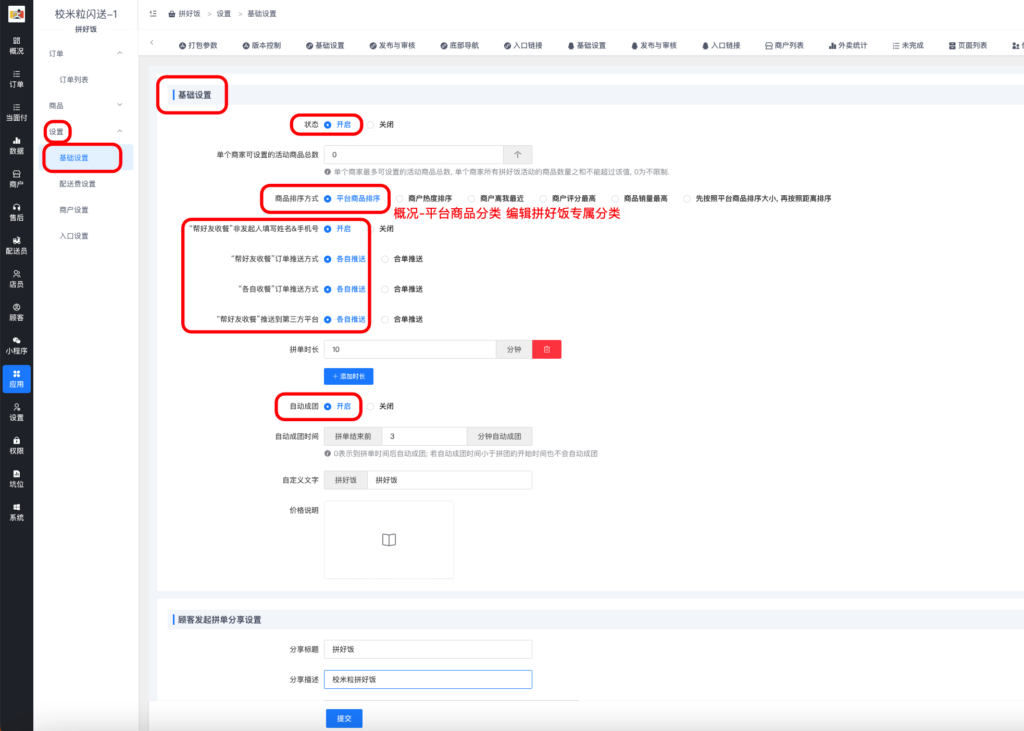Collapse the 订单 group in side menu
Viewport: 1024px width, 731px height.
click(x=120, y=52)
